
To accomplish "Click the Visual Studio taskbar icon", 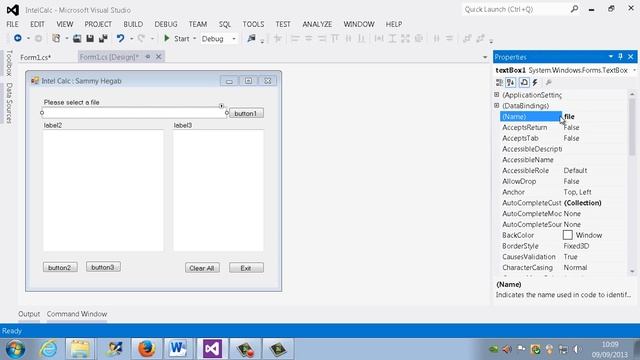I will 212,349.
